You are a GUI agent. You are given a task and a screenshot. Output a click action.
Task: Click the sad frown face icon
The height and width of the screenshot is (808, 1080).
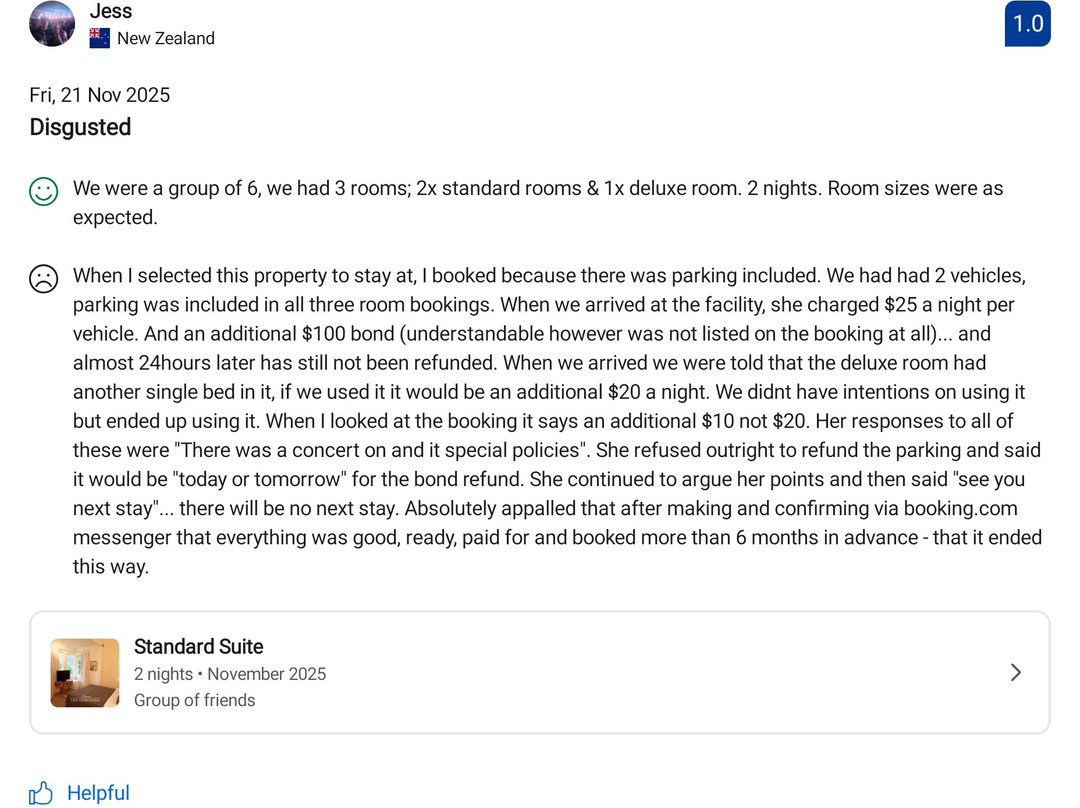[x=43, y=278]
